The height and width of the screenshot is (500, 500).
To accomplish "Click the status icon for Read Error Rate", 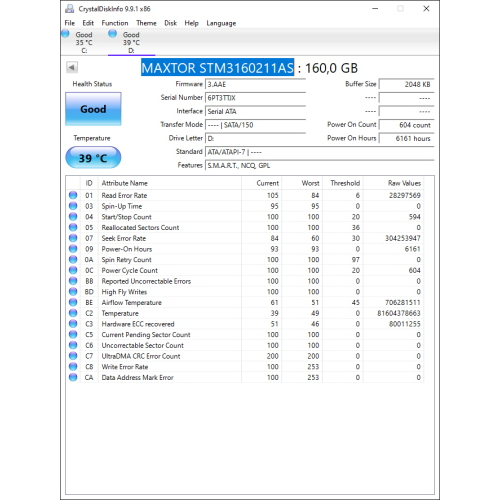I will (x=73, y=195).
